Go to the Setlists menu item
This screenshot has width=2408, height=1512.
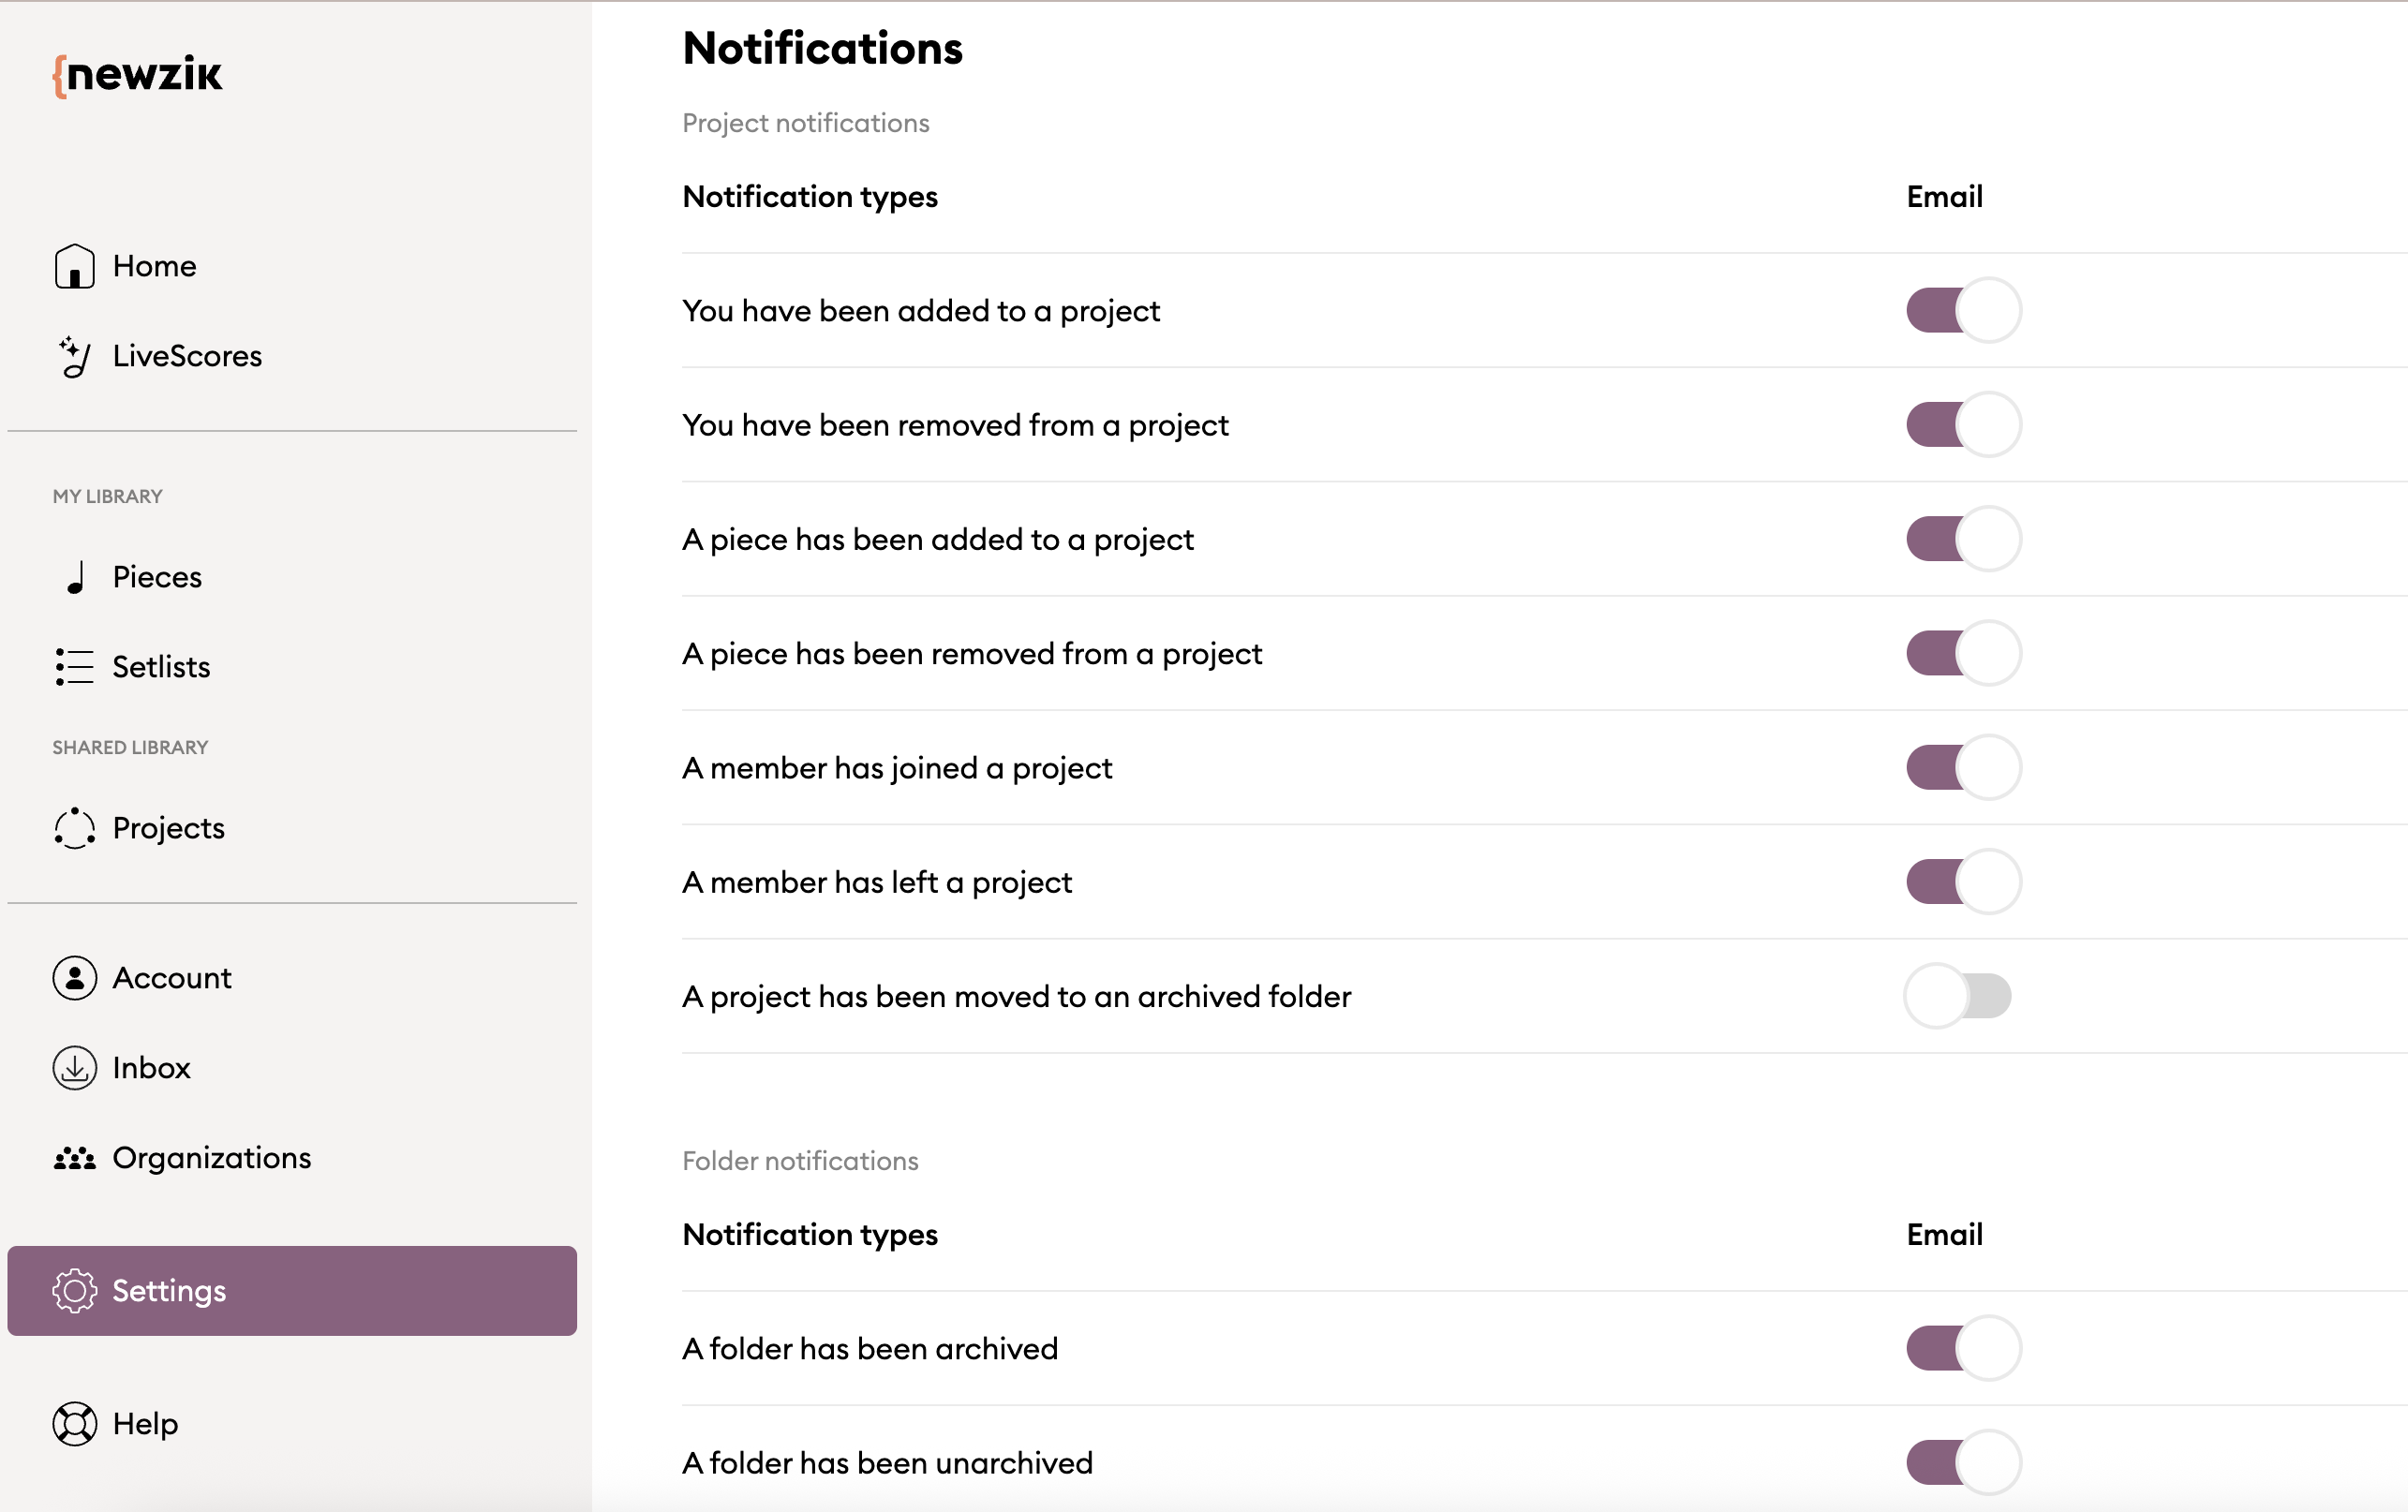click(161, 667)
